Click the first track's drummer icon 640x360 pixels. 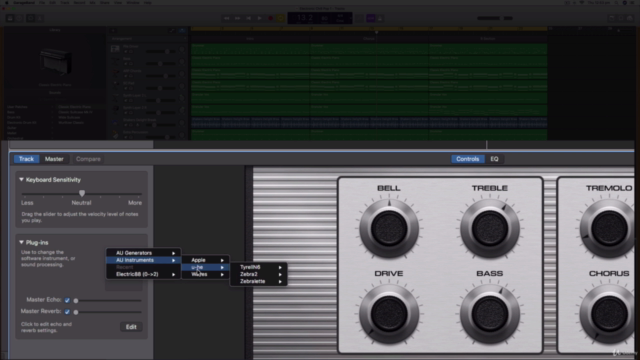point(115,49)
